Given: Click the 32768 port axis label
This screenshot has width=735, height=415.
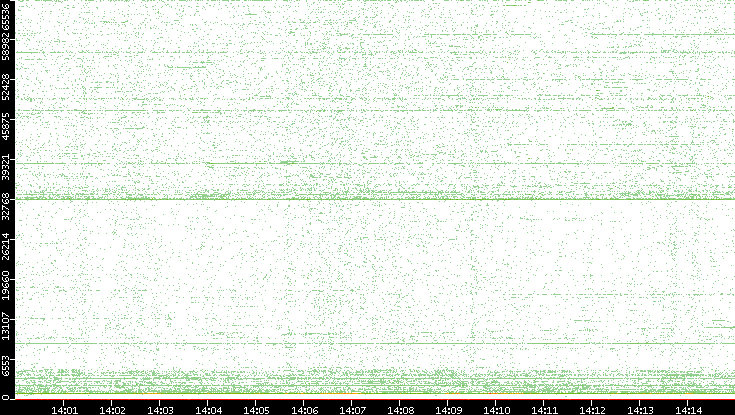Looking at the screenshot, I should click(x=6, y=207).
